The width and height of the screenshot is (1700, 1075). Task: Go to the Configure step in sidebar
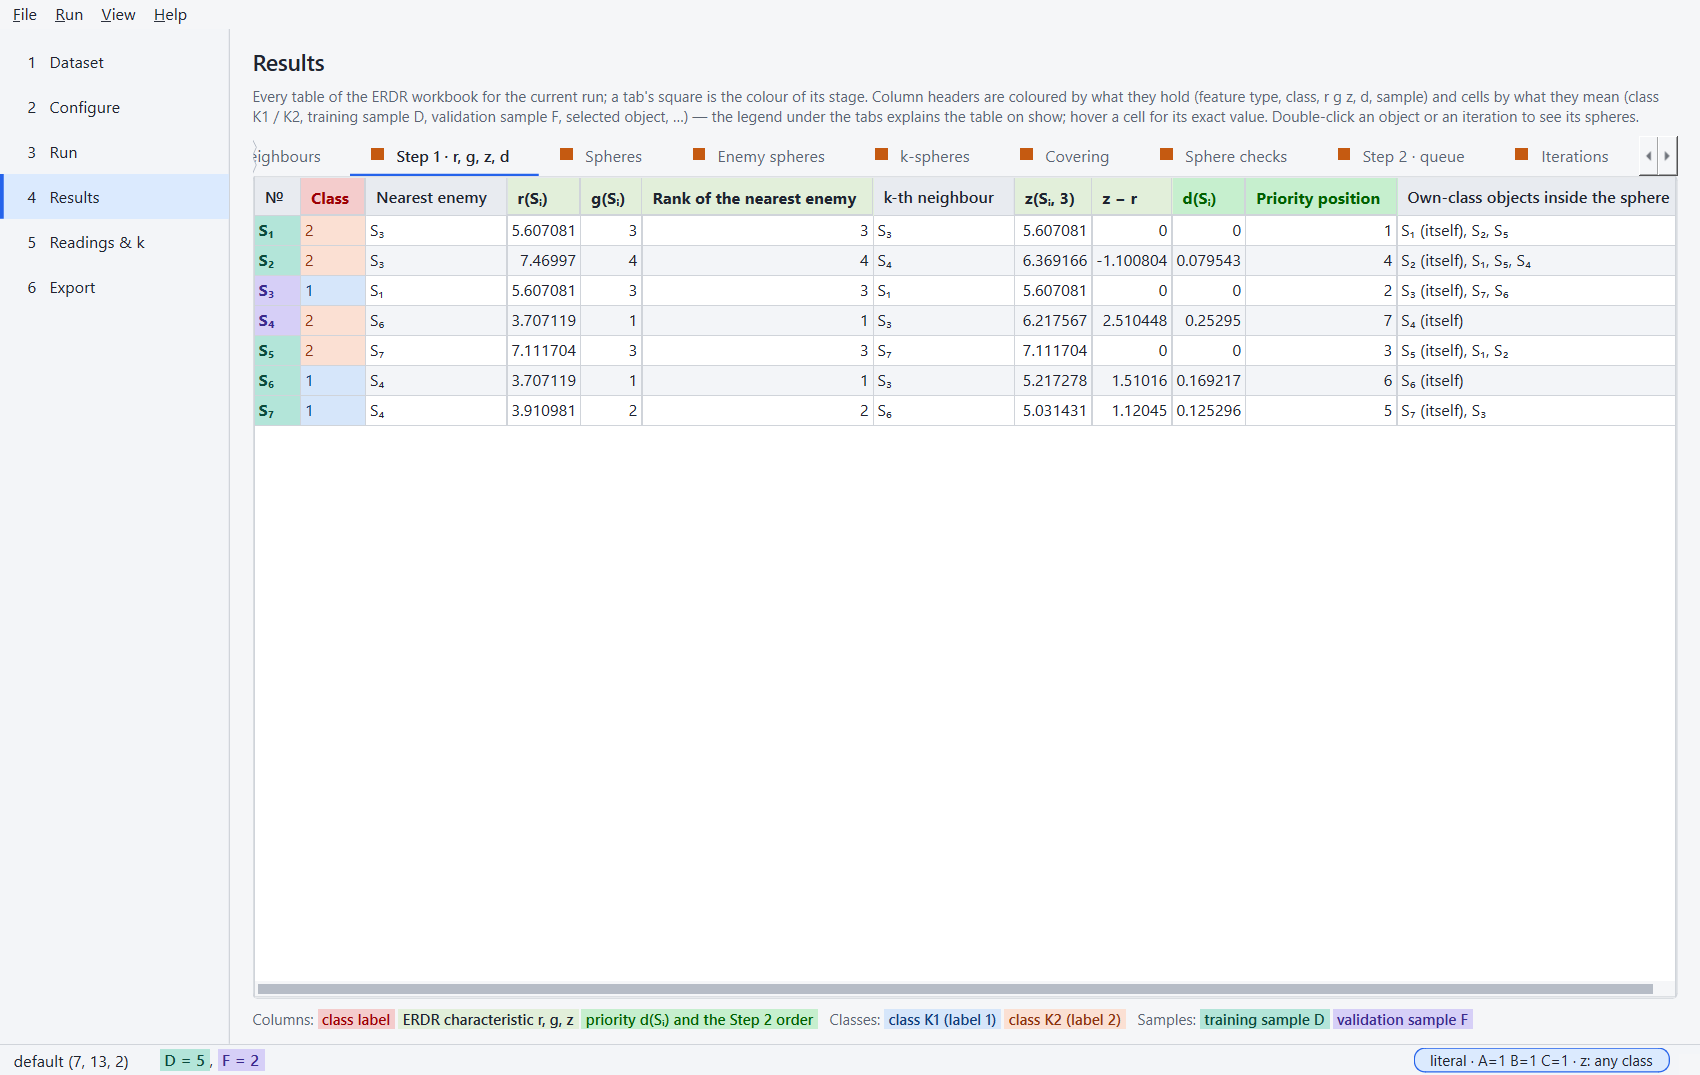tap(115, 107)
